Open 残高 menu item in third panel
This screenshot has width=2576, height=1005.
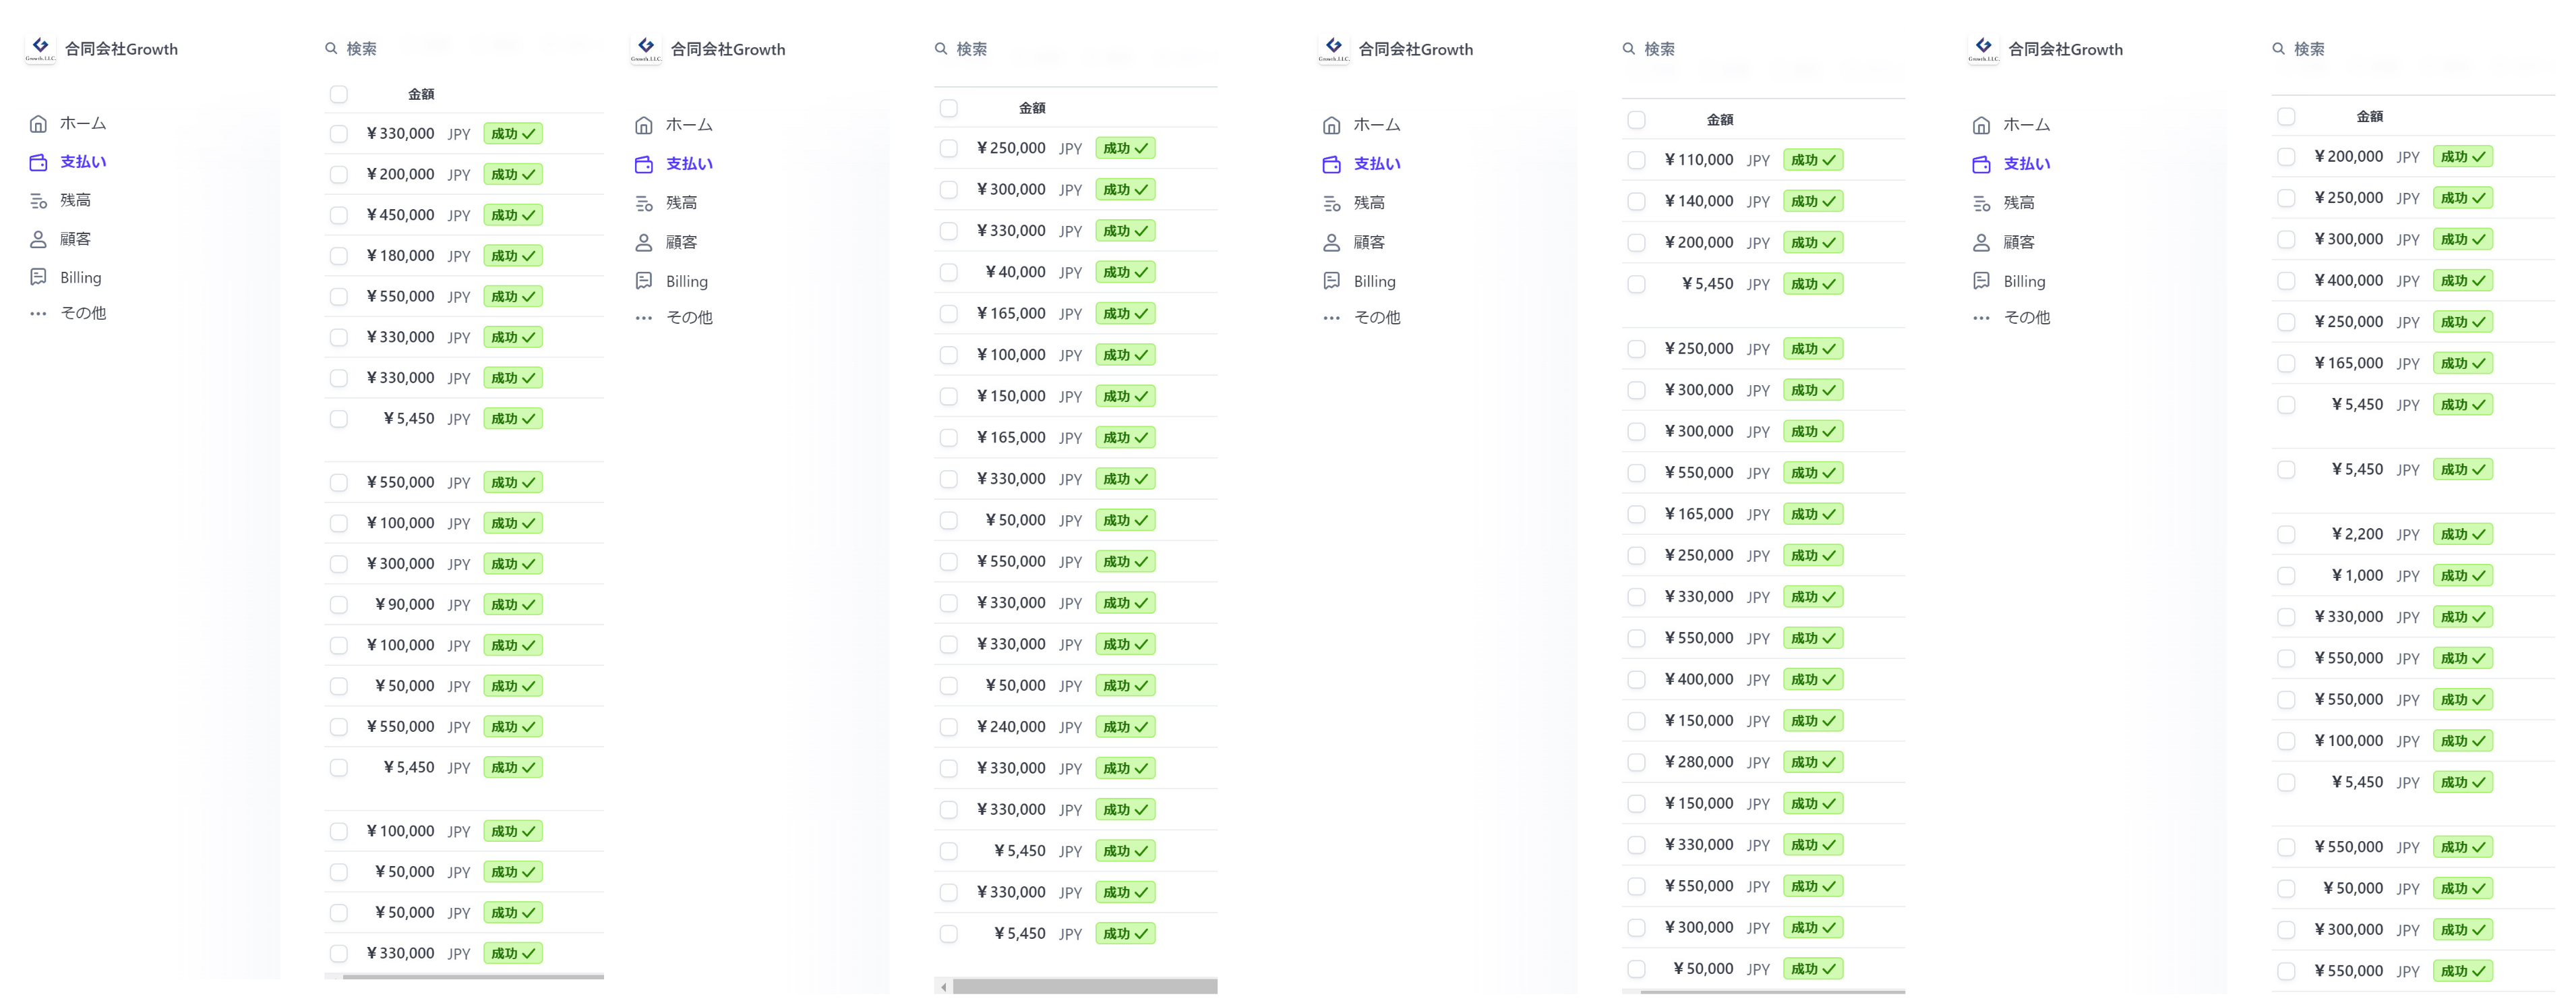click(x=1369, y=203)
